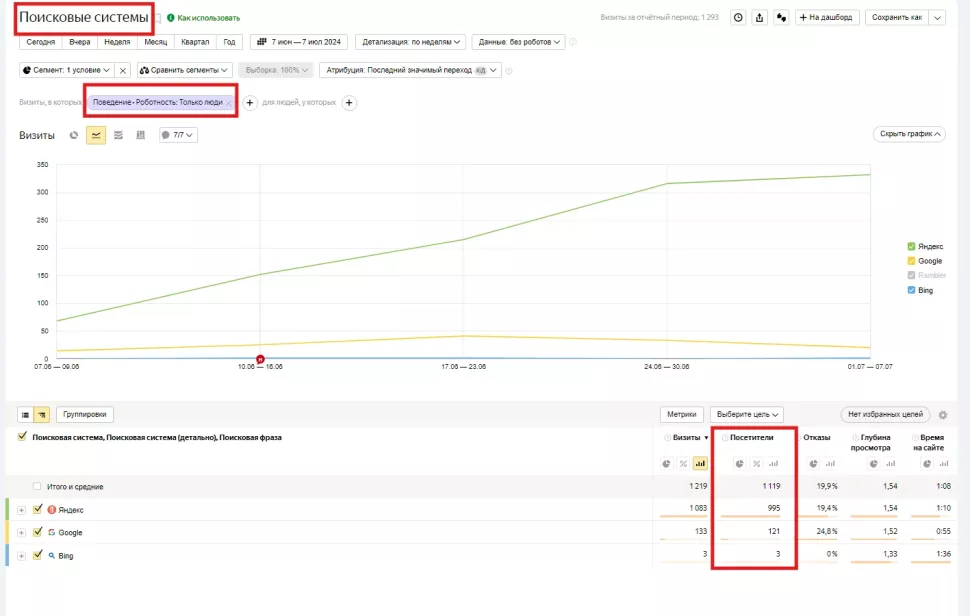Click the Сохранить как button
The image size is (970, 616).
(897, 17)
